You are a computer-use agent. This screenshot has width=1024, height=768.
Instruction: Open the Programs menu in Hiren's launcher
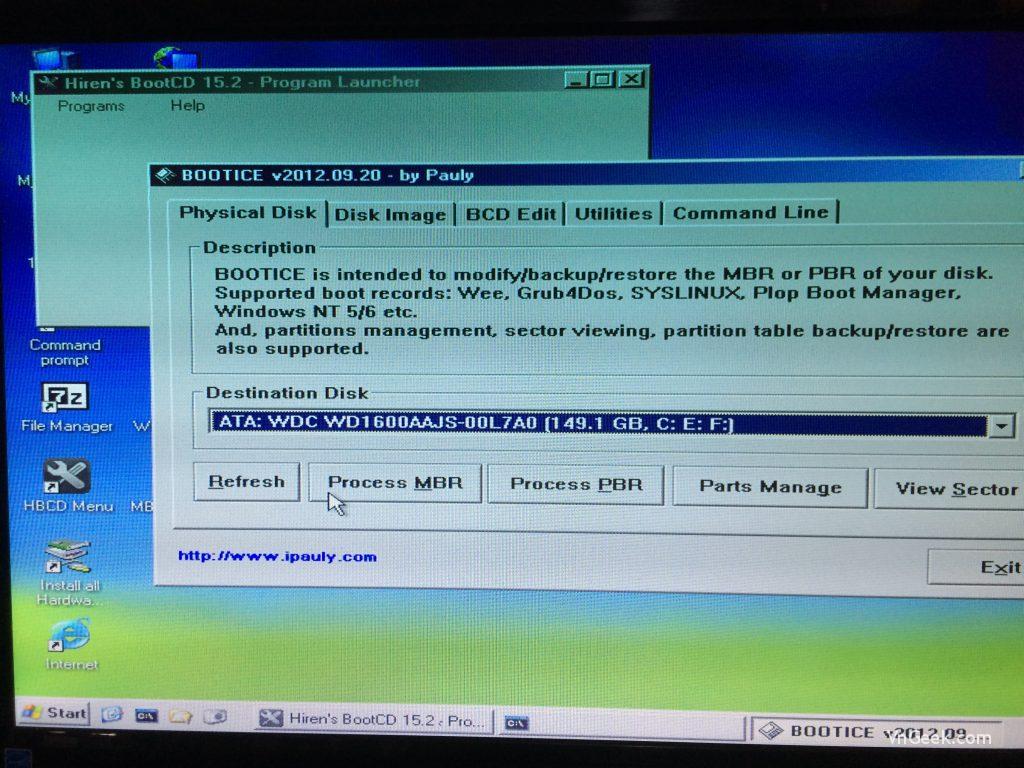pos(91,106)
